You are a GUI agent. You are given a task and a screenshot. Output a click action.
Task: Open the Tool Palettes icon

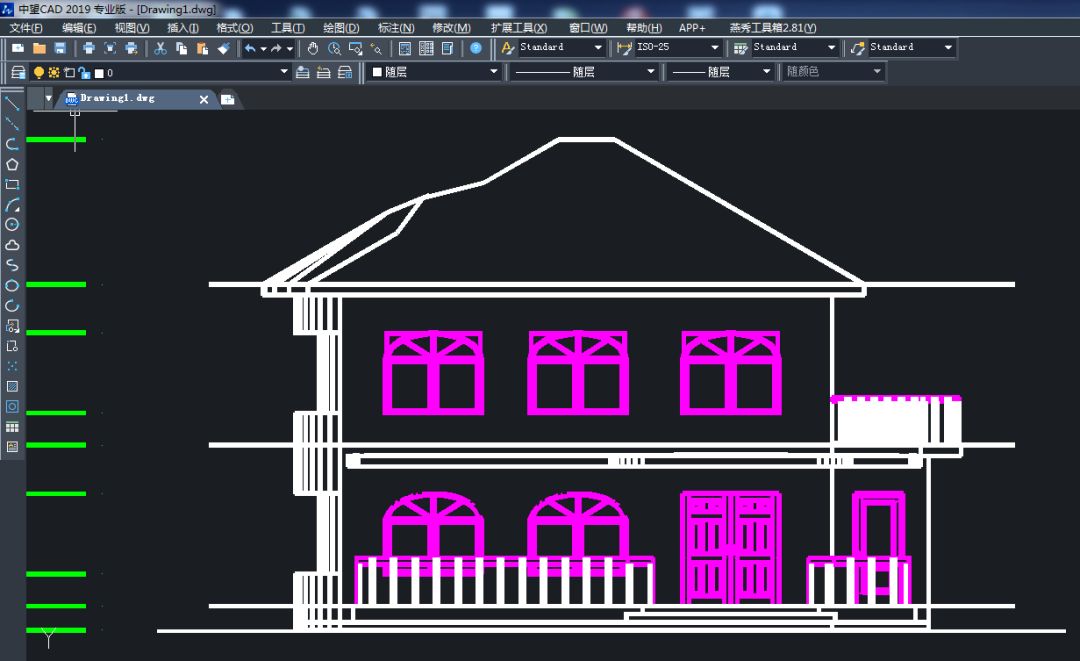point(447,48)
